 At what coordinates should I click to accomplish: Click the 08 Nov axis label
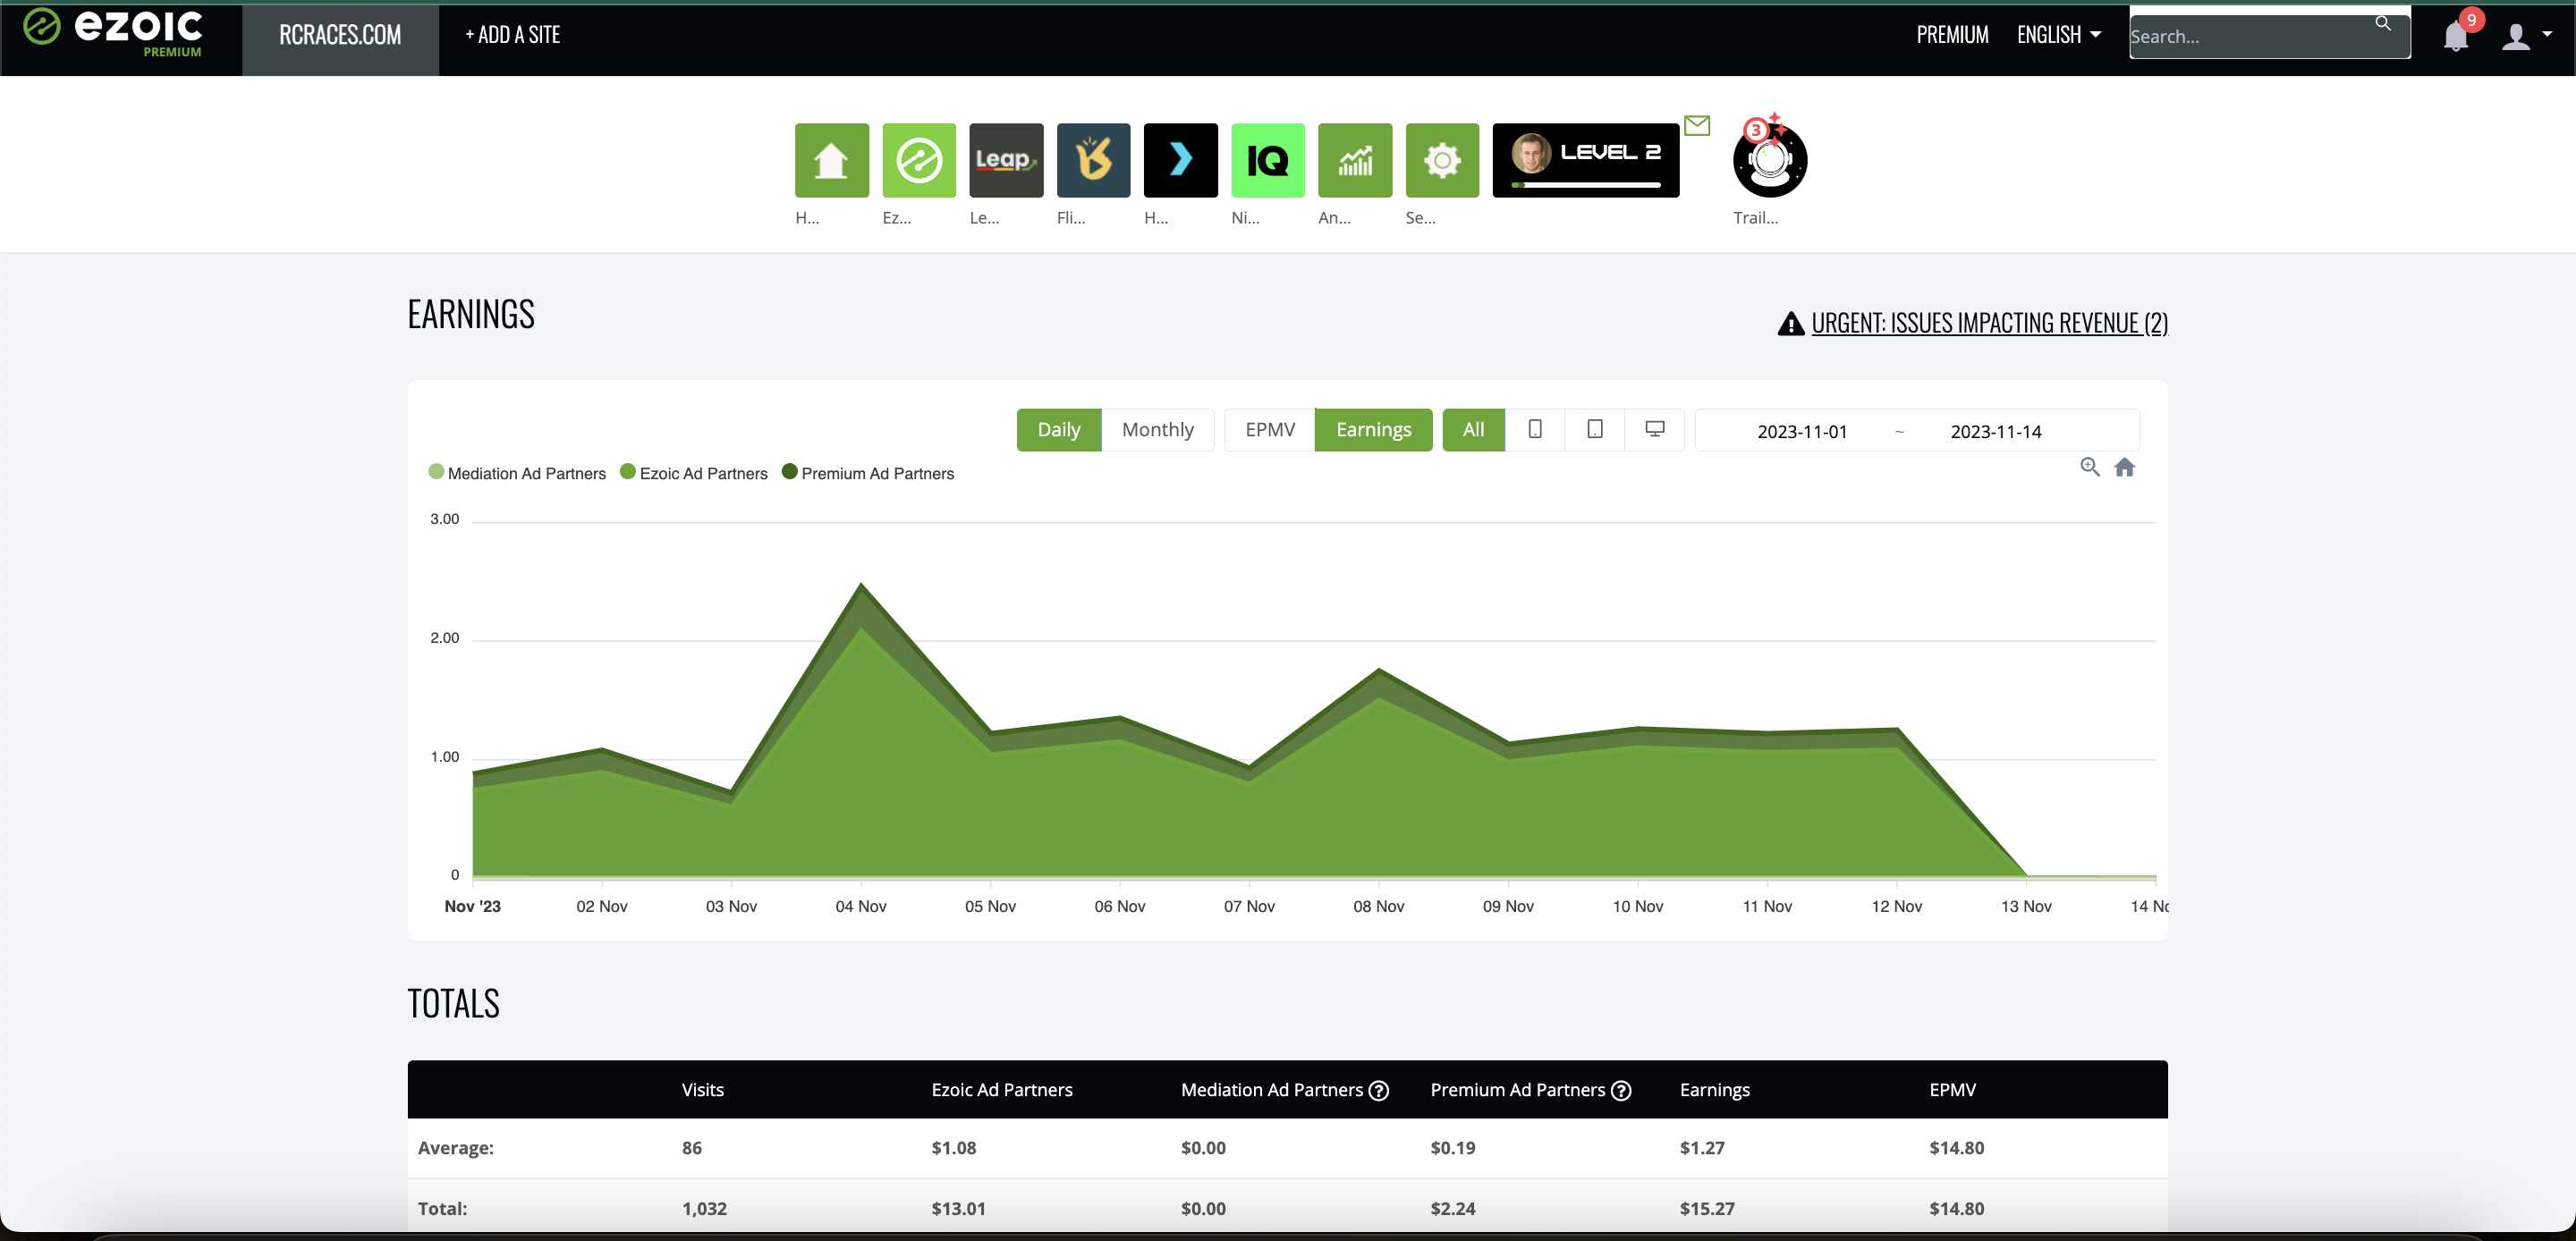[x=1378, y=906]
